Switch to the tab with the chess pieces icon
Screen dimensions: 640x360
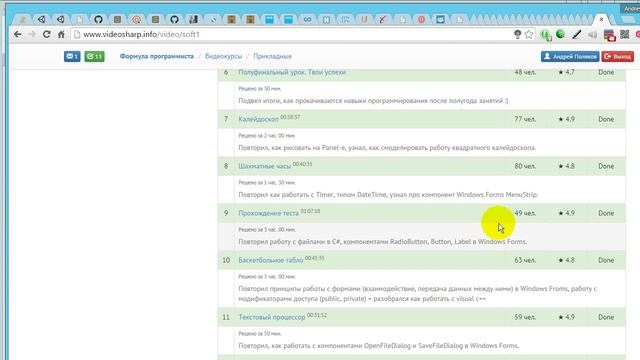tap(193, 19)
